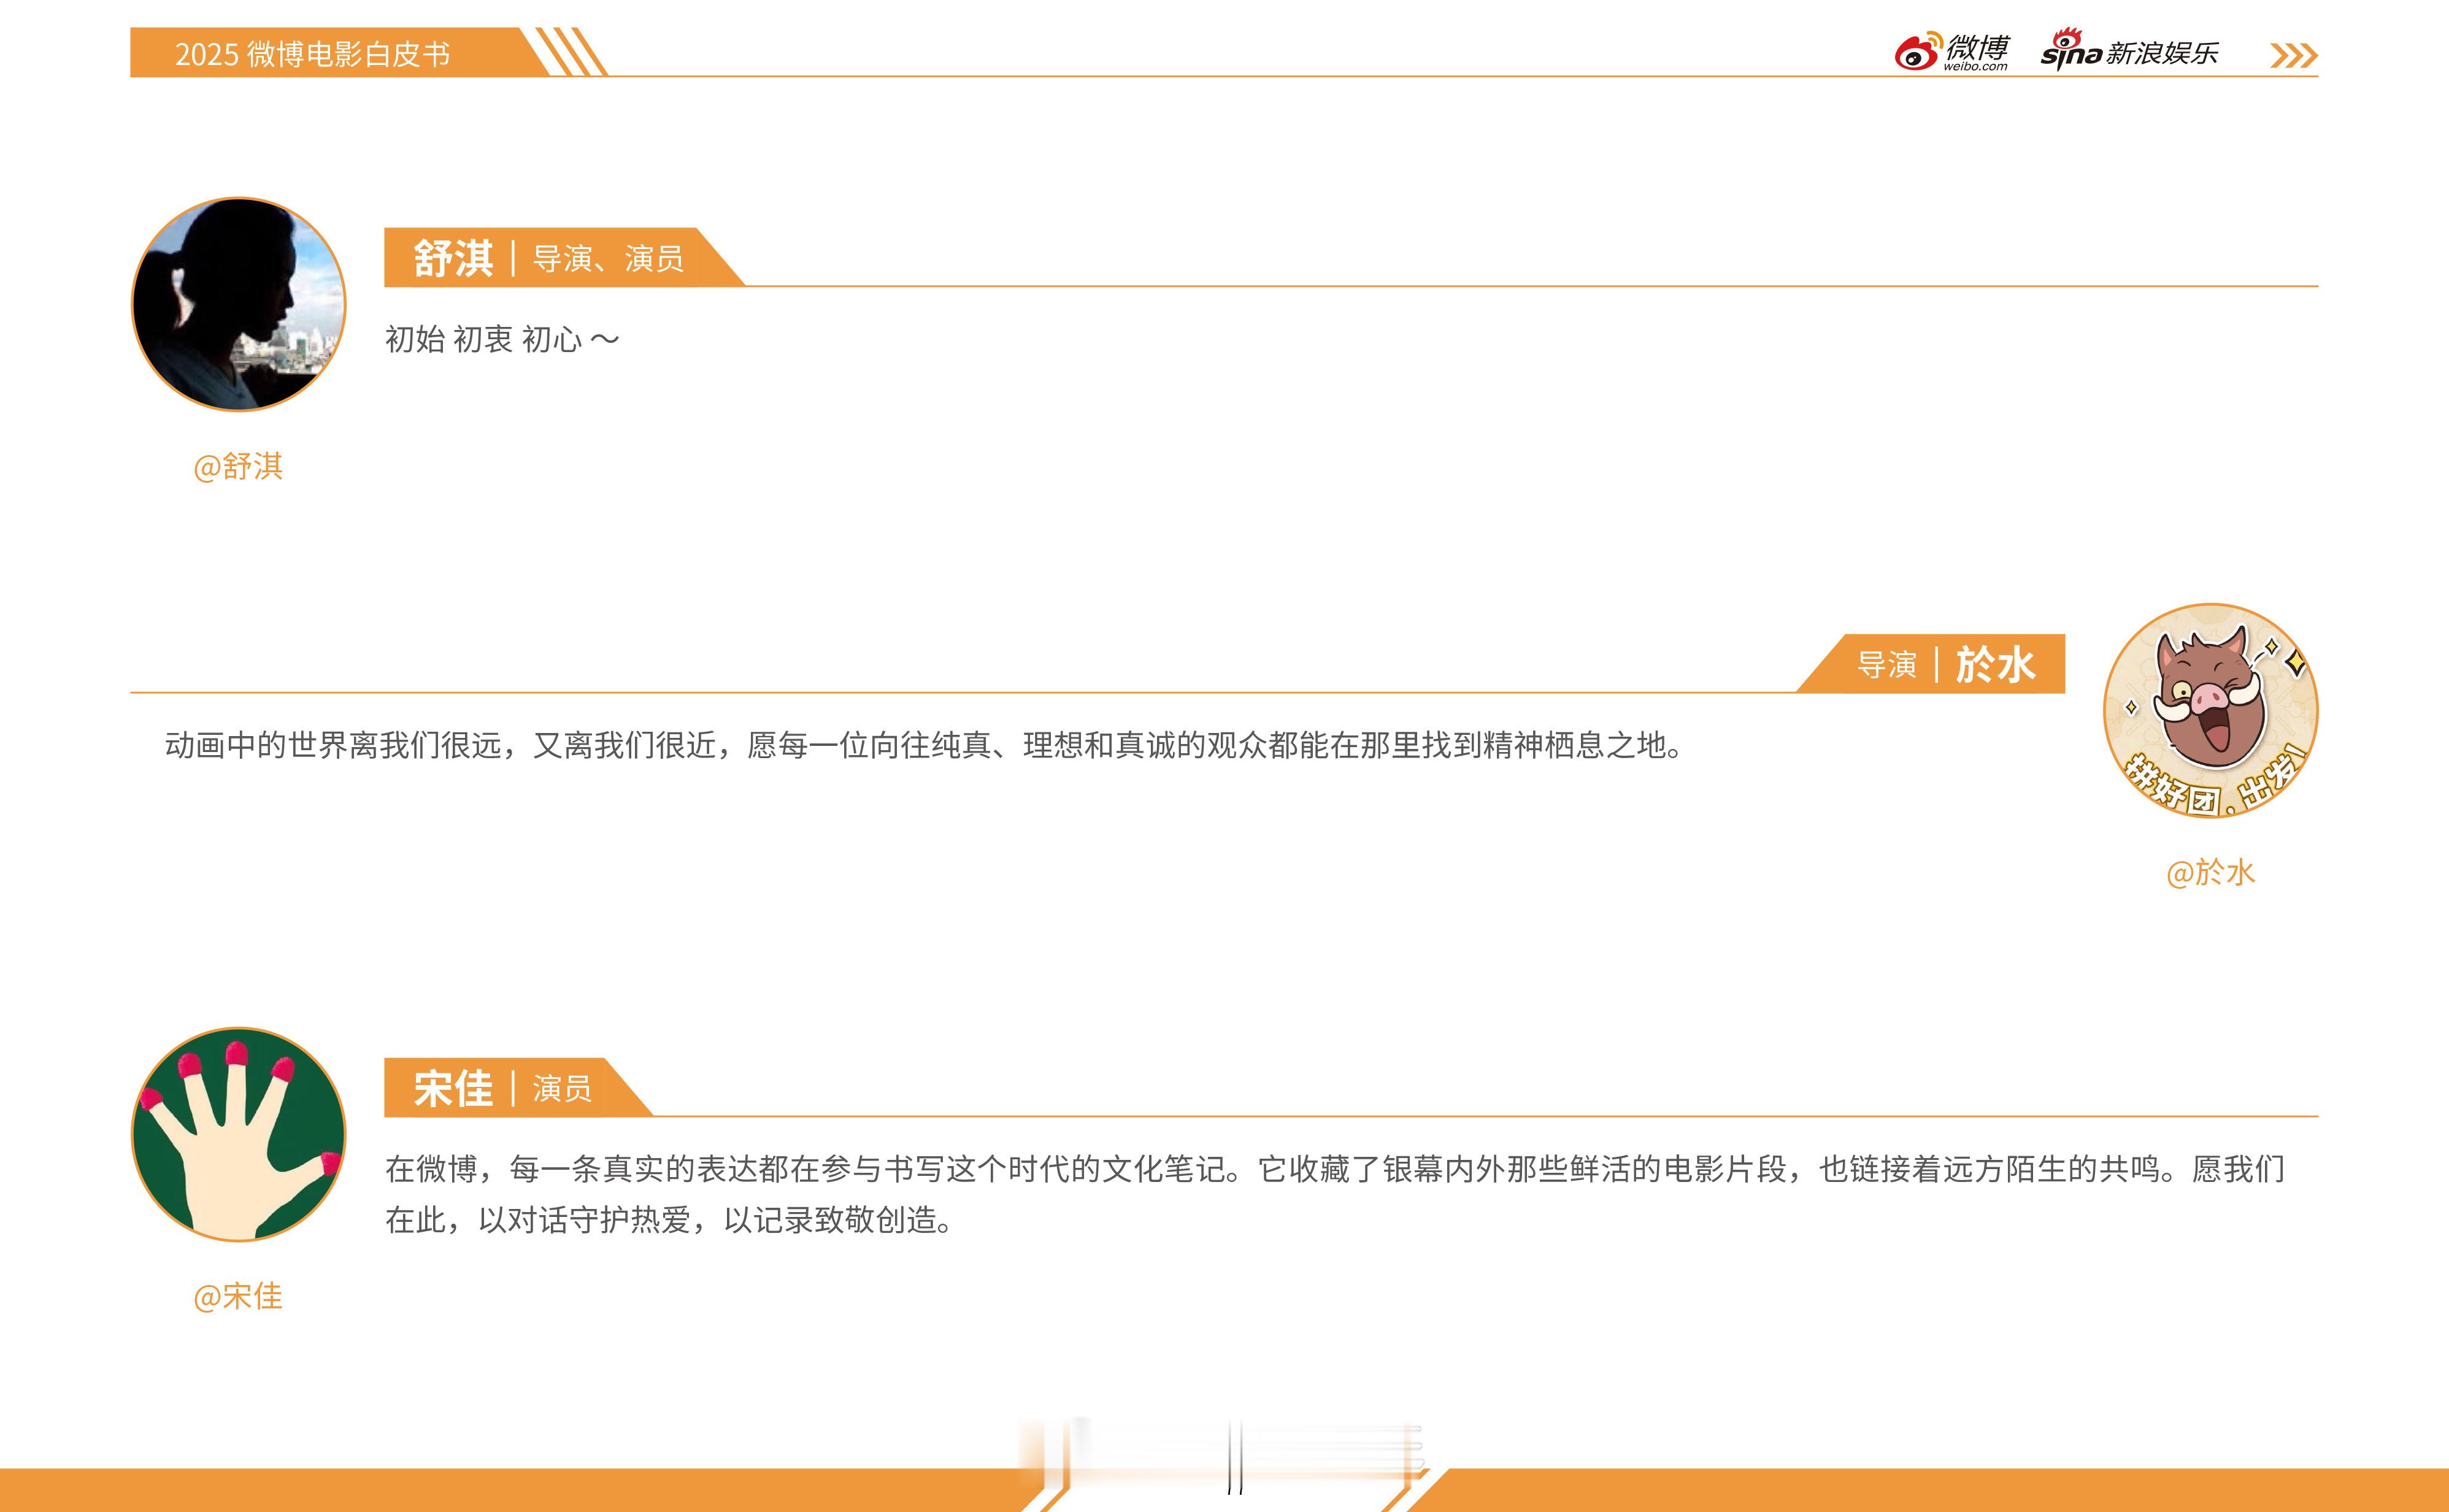Screen dimensions: 2449x1512
Task: Click the orange footer bar on the left
Action: coord(500,1490)
